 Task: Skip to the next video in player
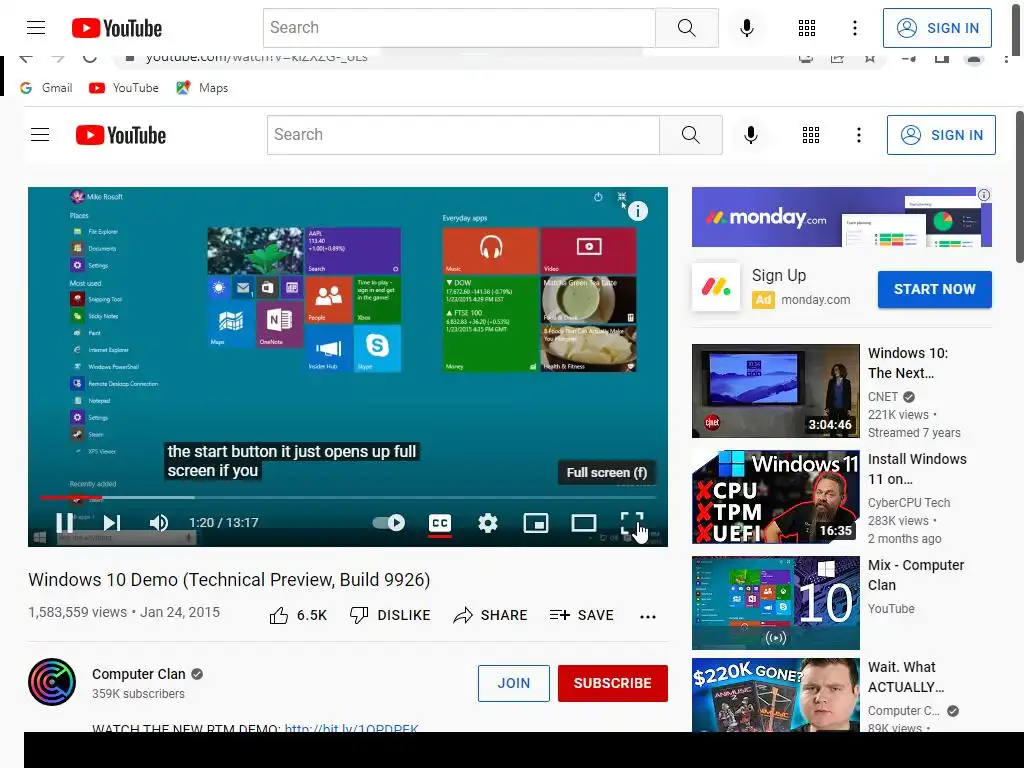pyautogui.click(x=112, y=522)
